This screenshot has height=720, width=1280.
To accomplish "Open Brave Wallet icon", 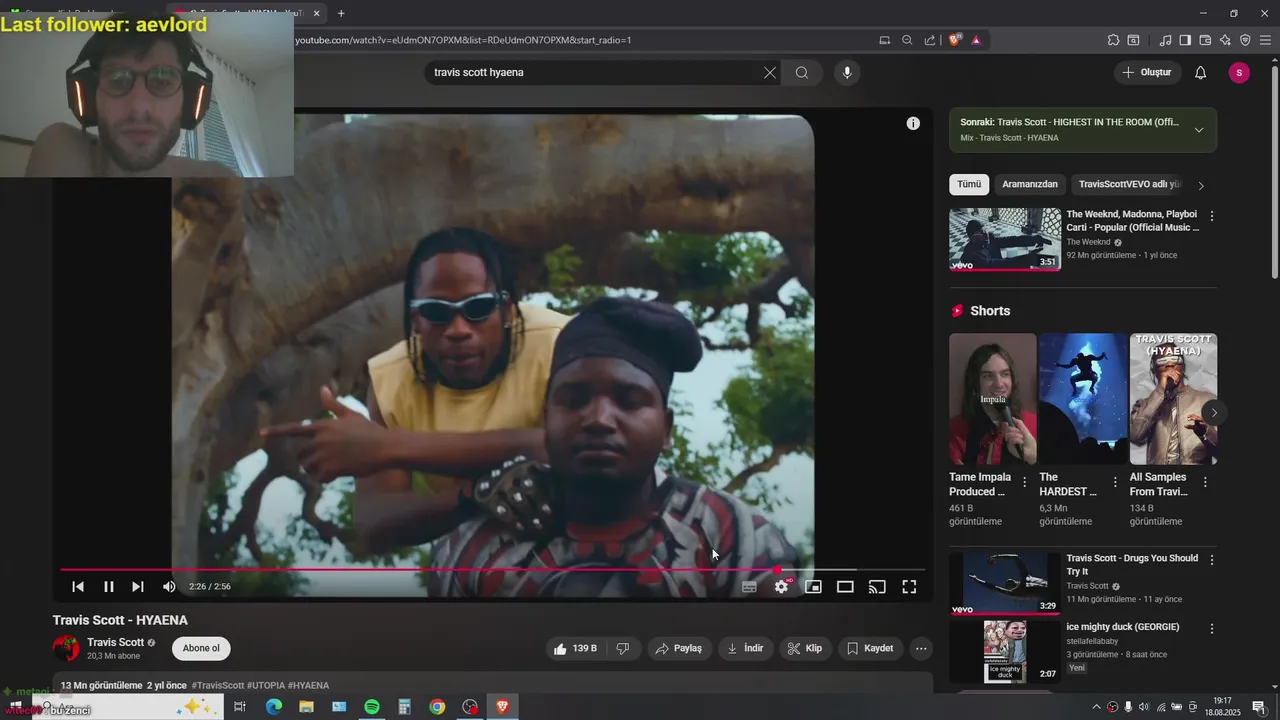I will (x=1205, y=40).
